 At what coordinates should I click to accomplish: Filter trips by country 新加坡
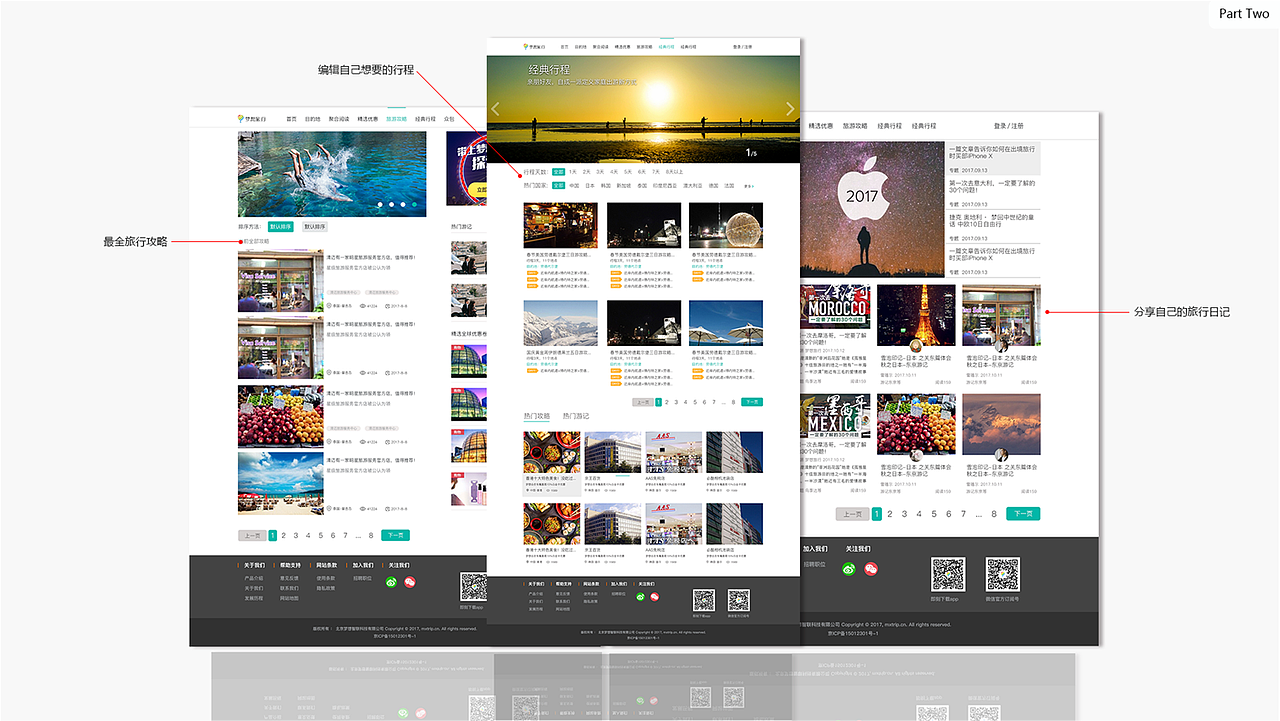[x=624, y=185]
